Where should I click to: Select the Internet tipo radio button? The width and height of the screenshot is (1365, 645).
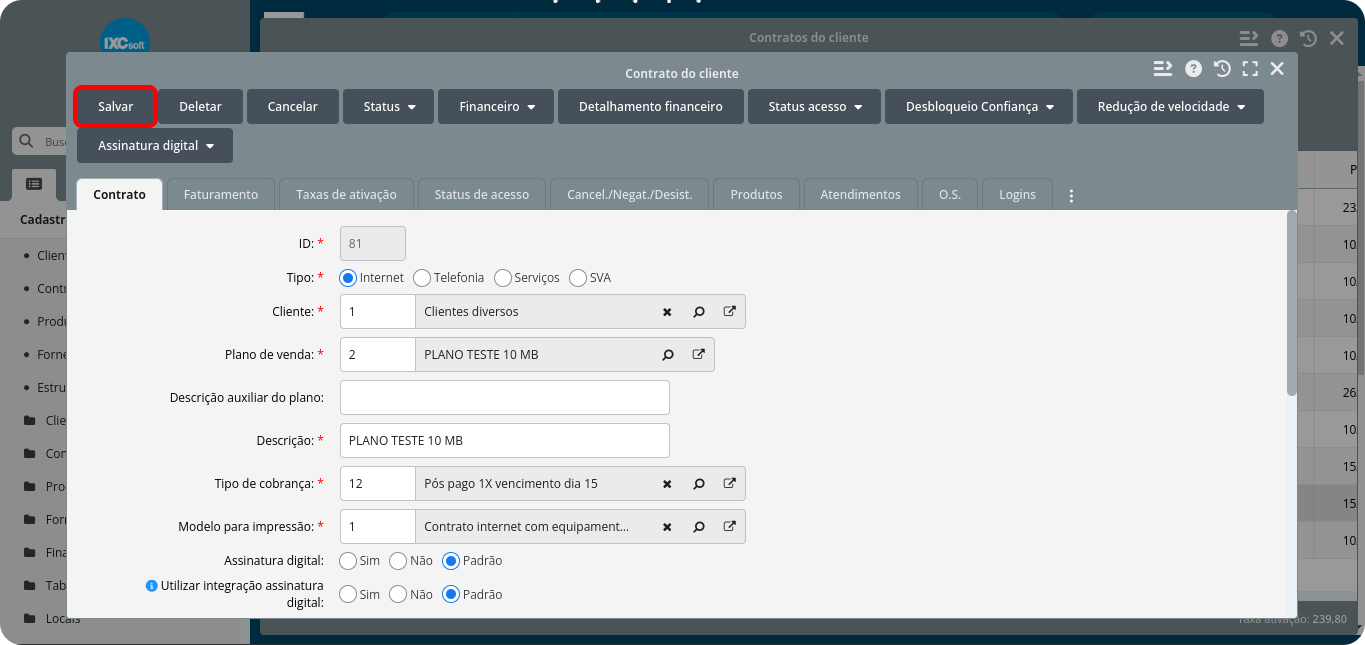[x=348, y=278]
